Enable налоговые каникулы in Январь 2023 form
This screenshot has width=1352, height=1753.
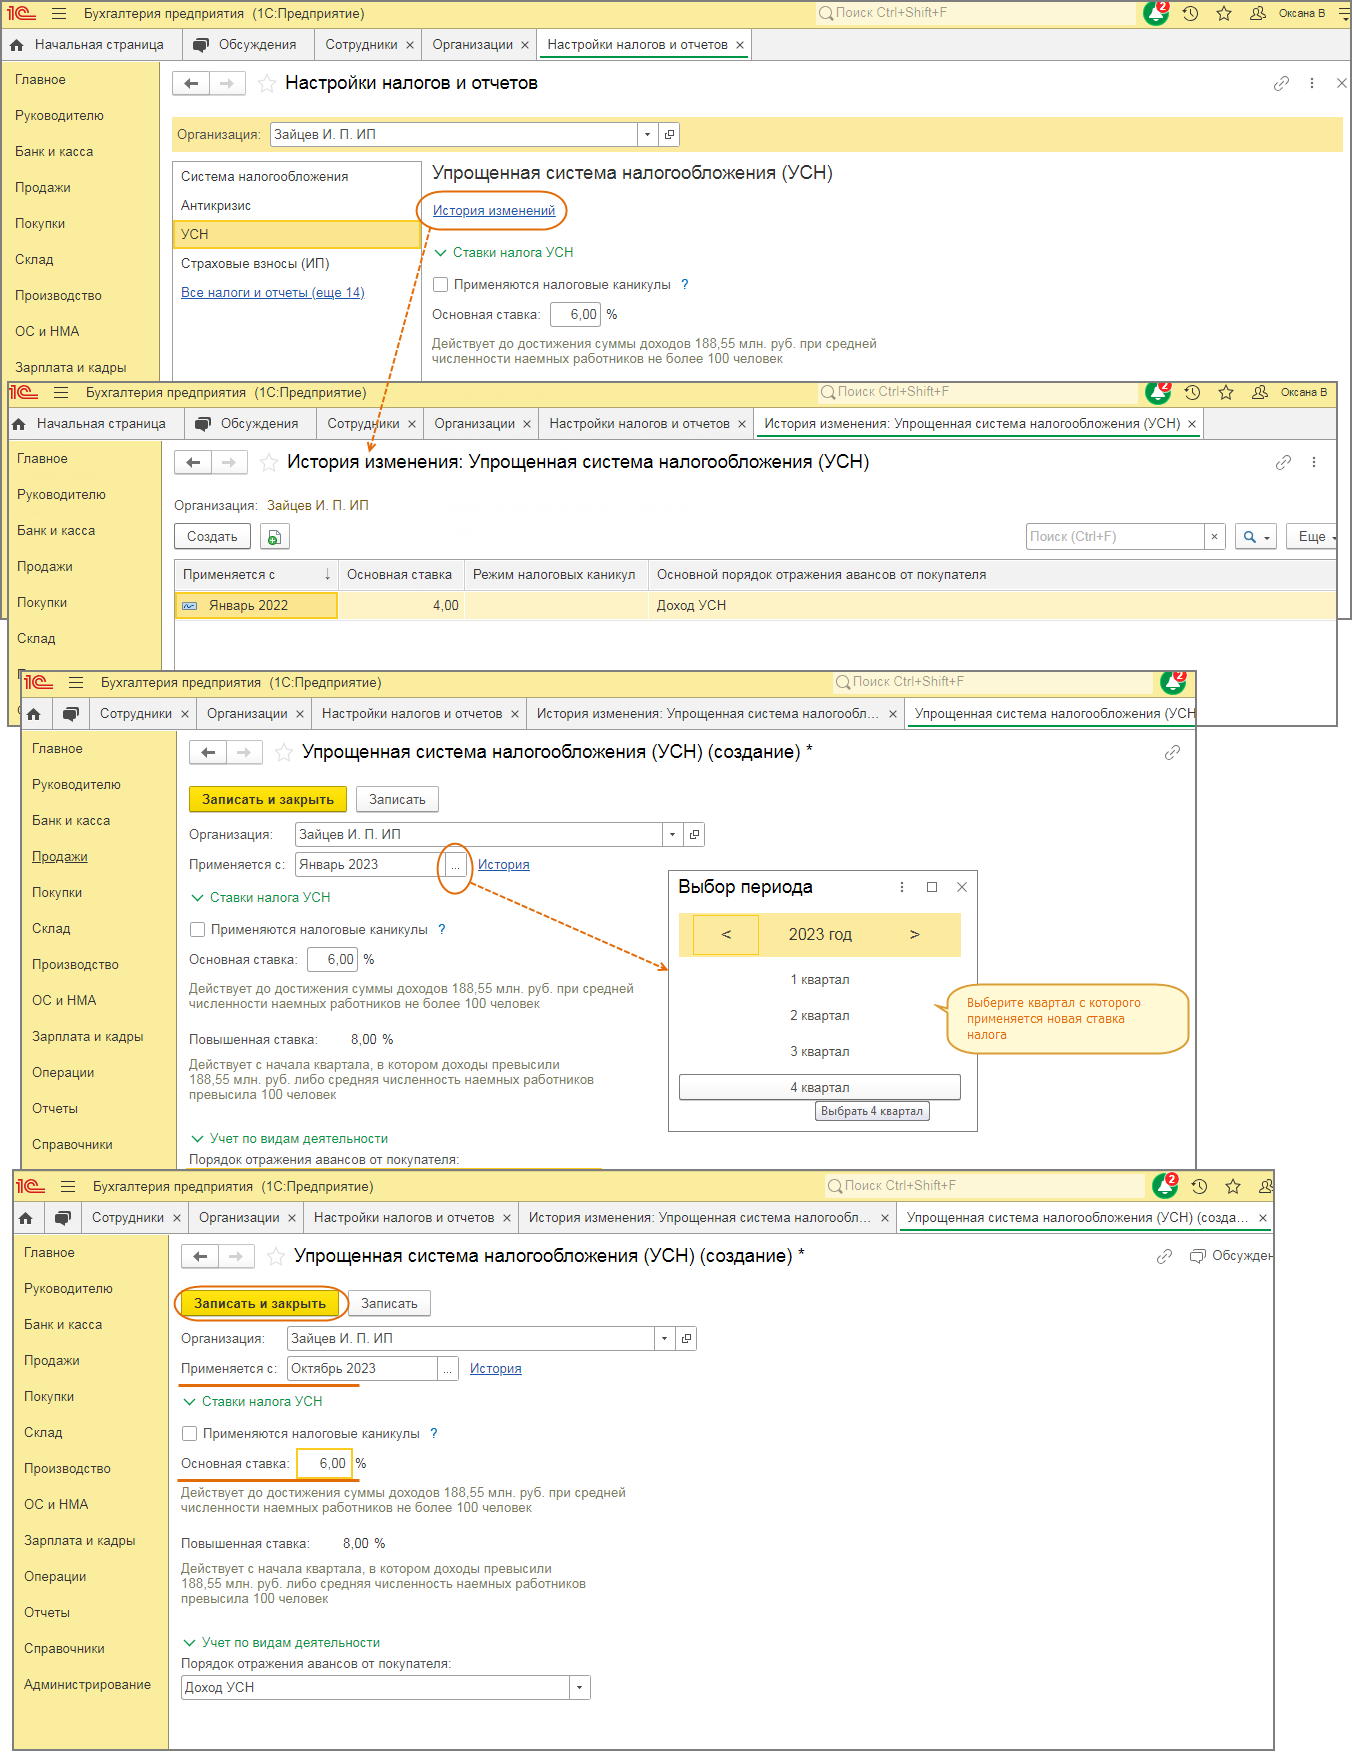pyautogui.click(x=197, y=930)
